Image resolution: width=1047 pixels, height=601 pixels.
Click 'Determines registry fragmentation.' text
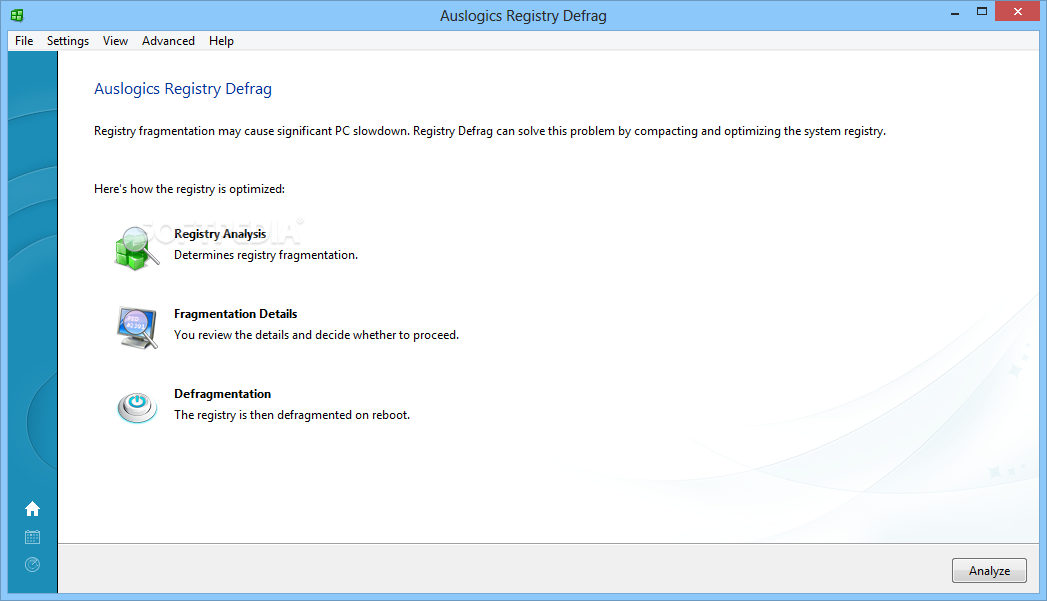pyautogui.click(x=266, y=255)
